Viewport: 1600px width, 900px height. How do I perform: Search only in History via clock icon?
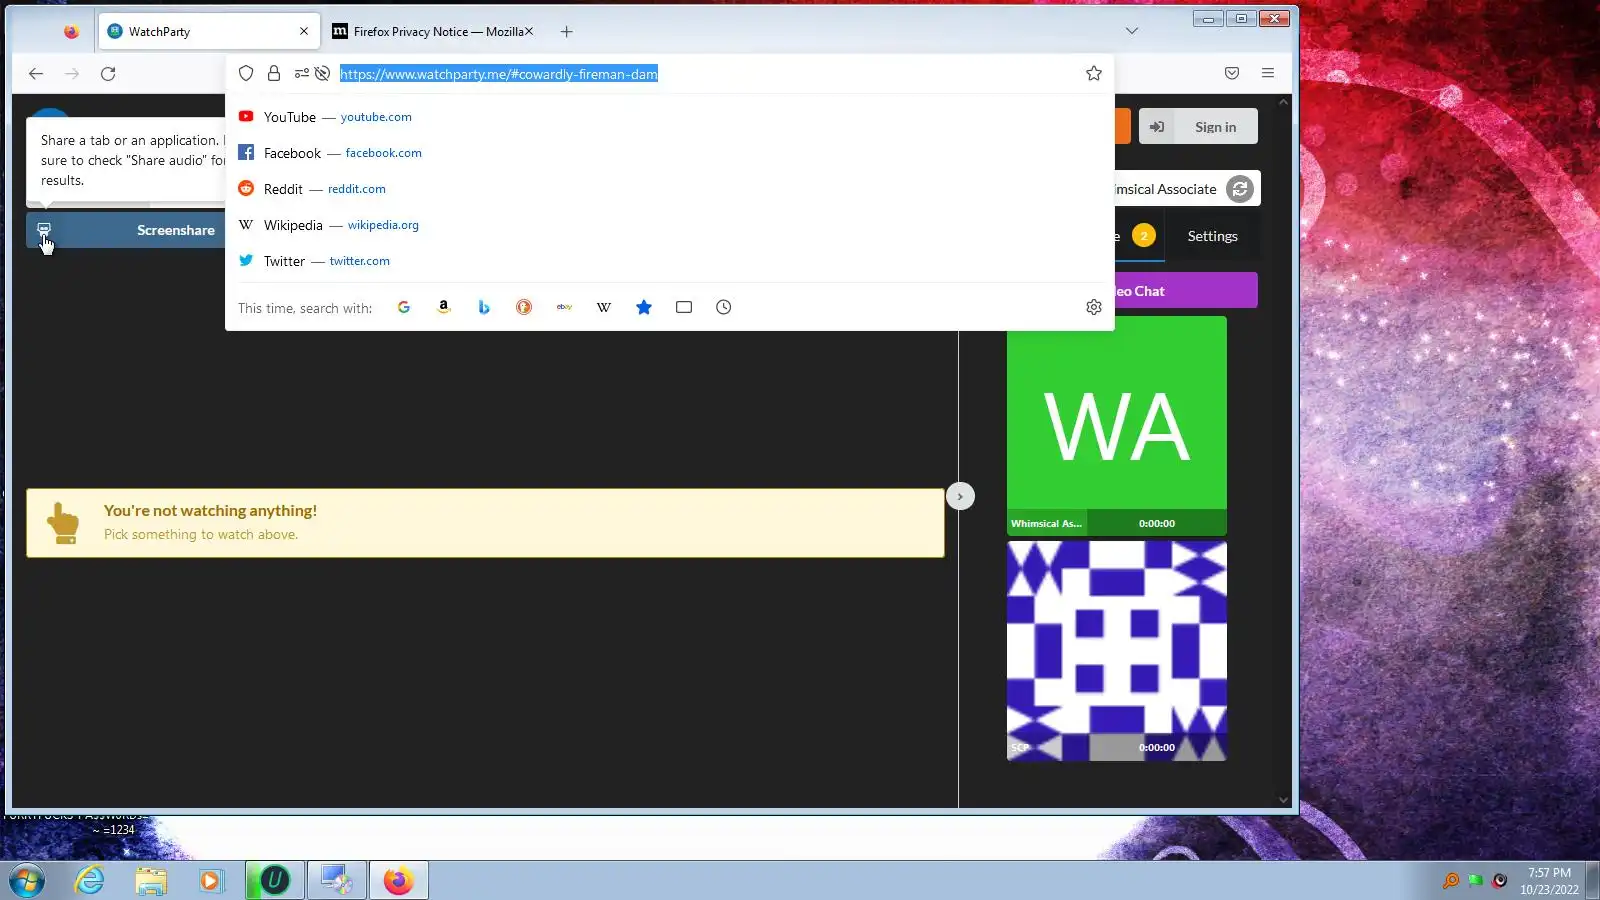(x=724, y=307)
